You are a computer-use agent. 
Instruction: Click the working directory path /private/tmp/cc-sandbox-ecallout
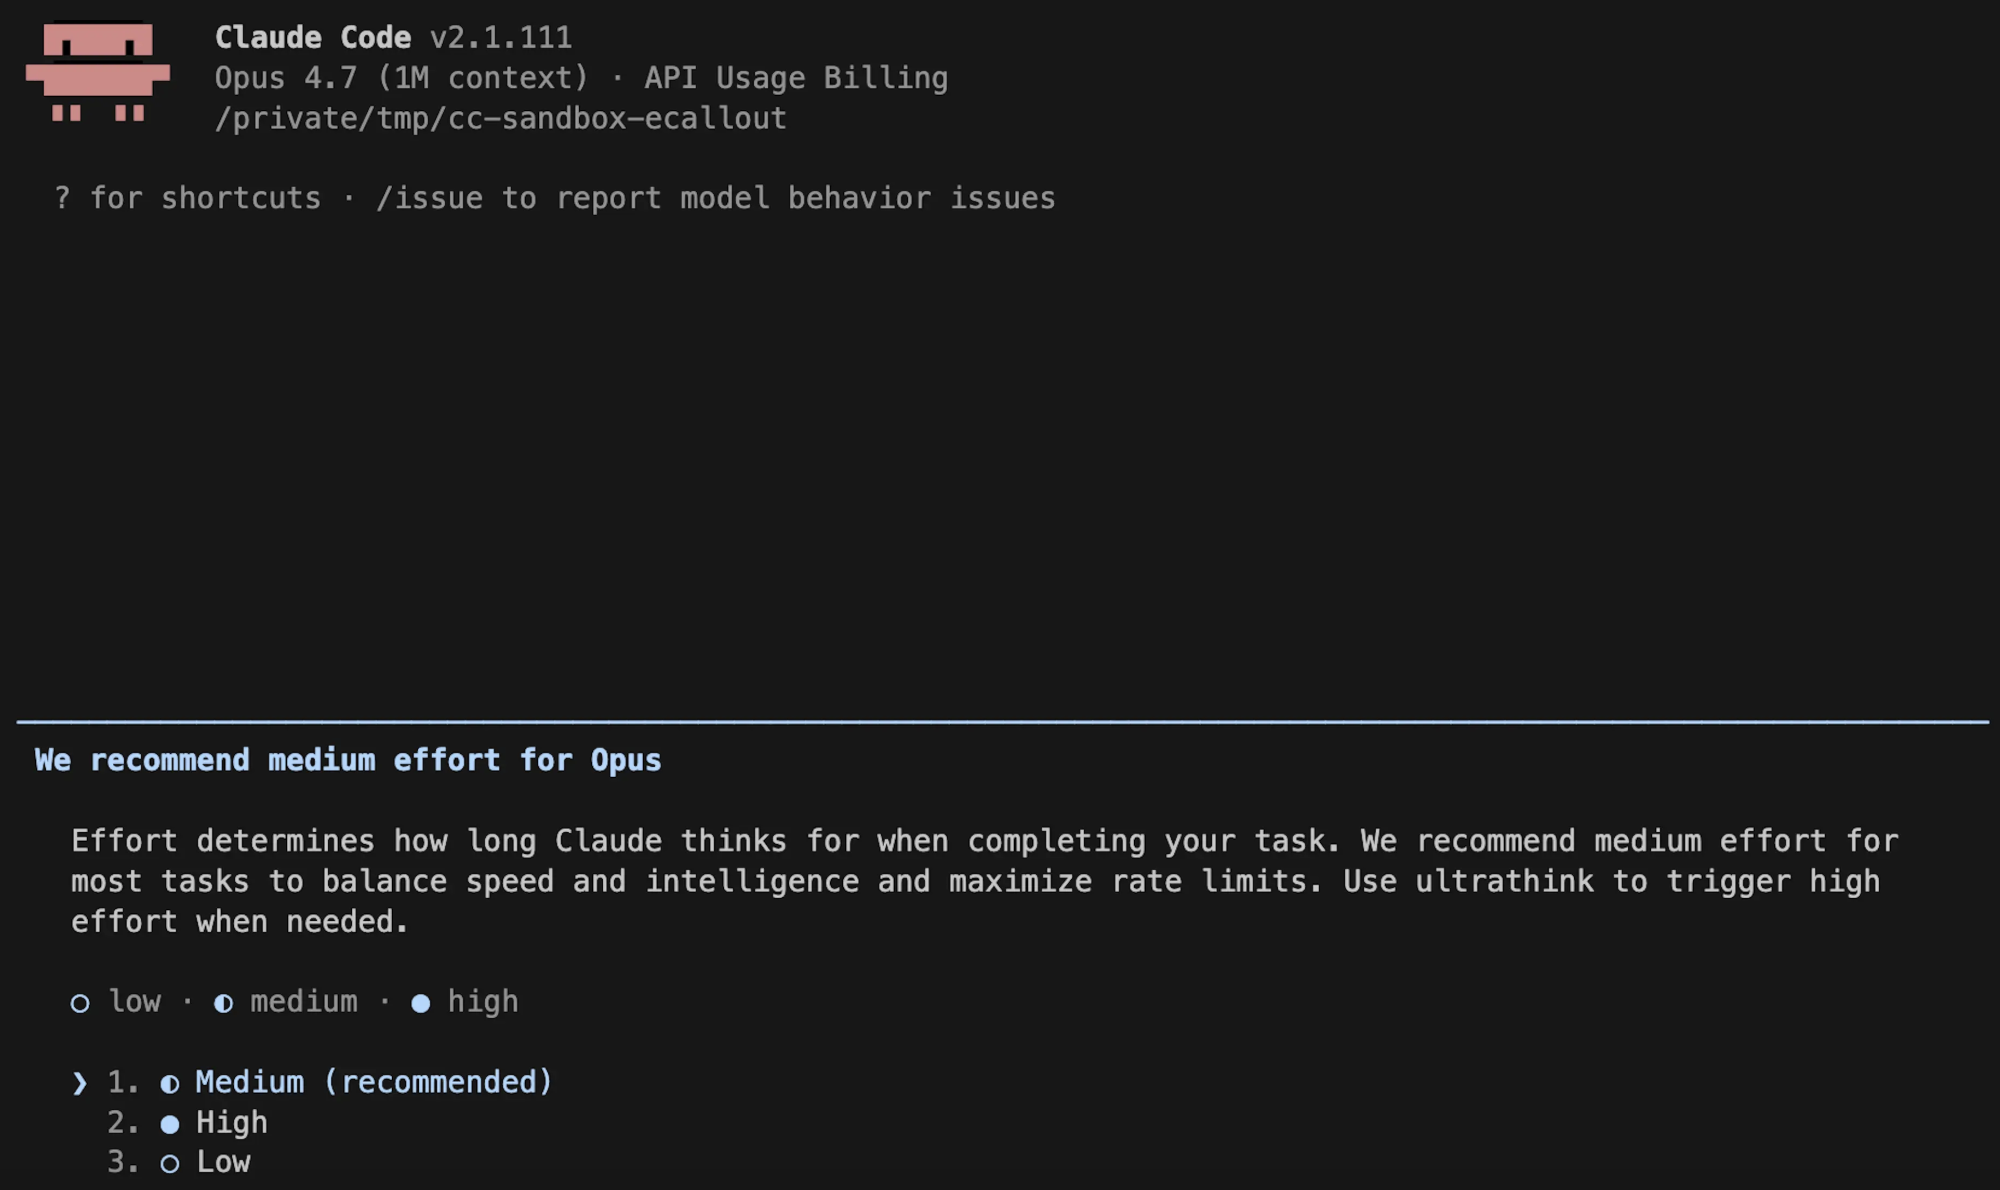tap(500, 118)
